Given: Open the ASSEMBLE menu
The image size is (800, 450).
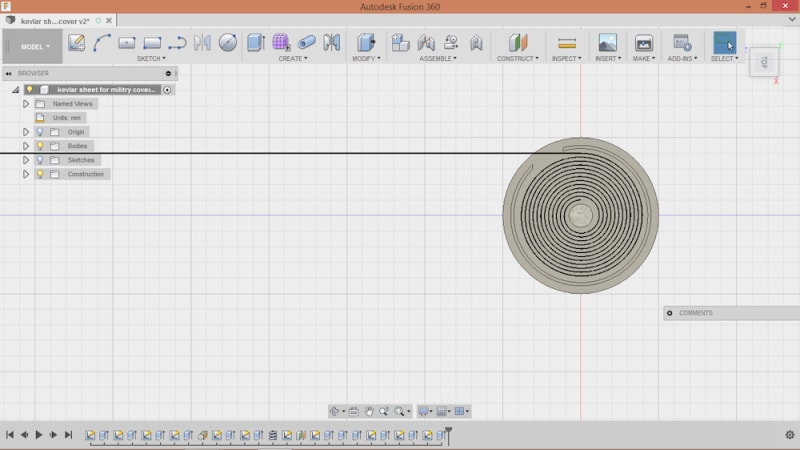Looking at the screenshot, I should 436,58.
